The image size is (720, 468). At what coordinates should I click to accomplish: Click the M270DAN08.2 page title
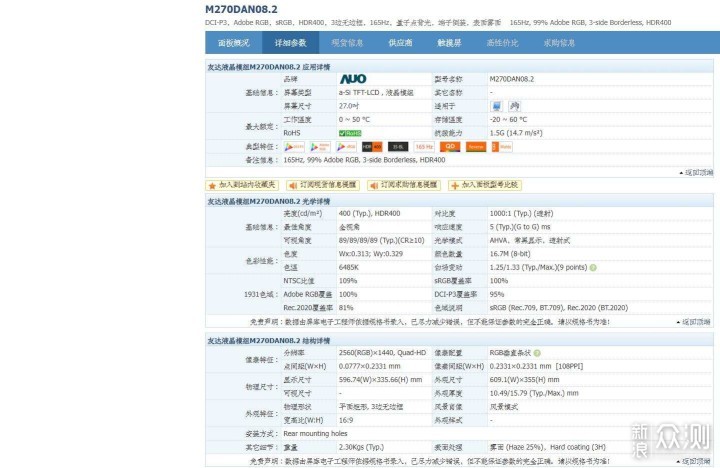click(241, 9)
